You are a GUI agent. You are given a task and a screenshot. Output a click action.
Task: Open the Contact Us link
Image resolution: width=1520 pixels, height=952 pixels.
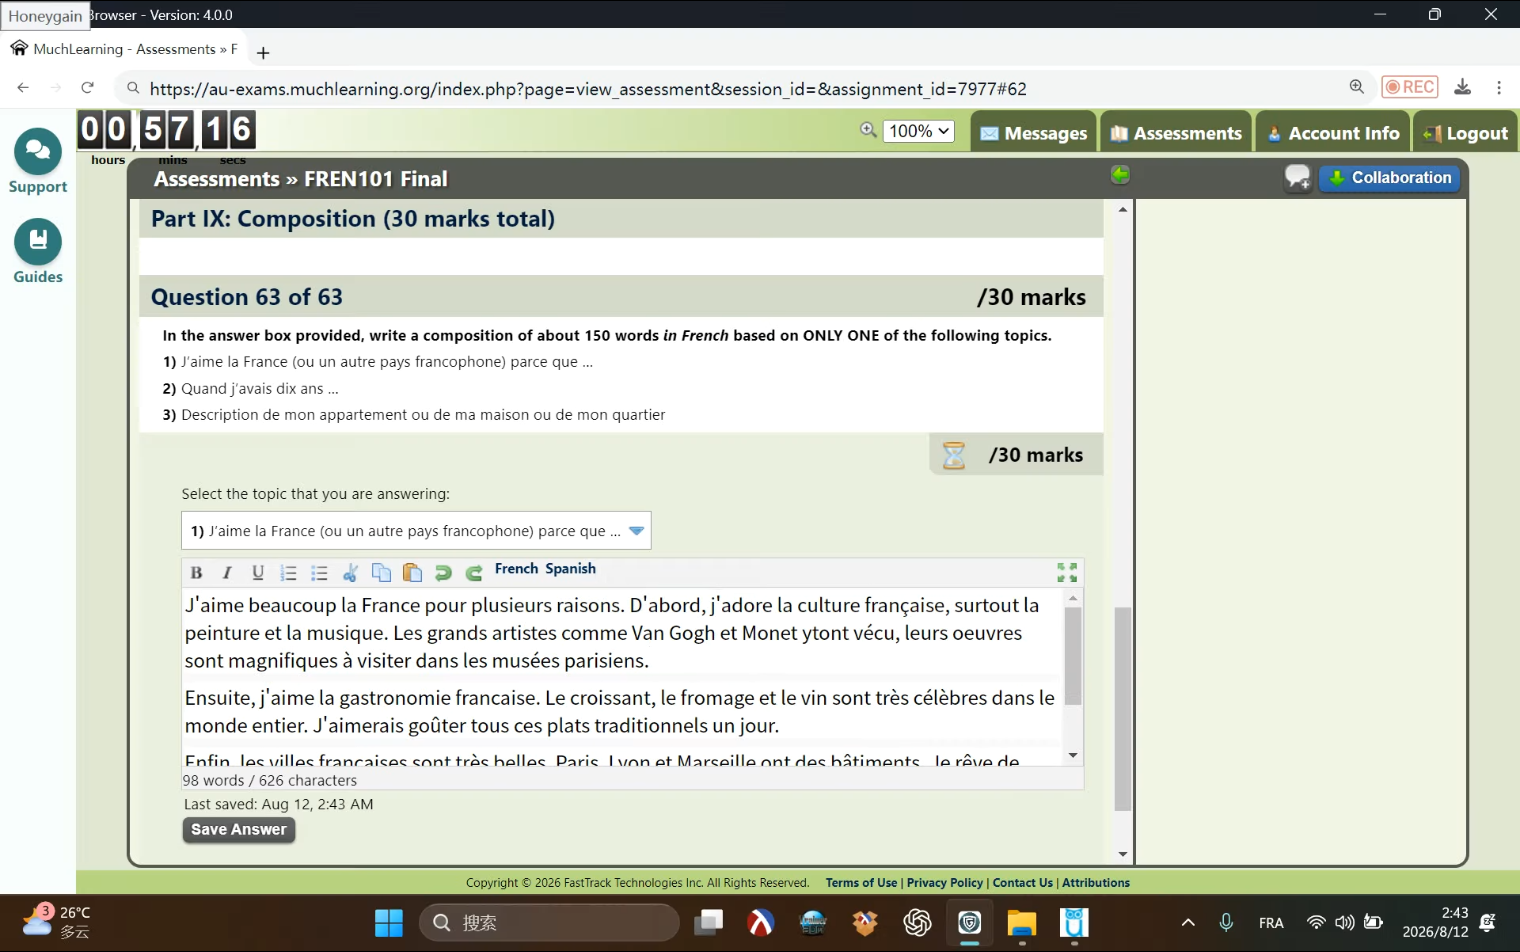click(1022, 883)
